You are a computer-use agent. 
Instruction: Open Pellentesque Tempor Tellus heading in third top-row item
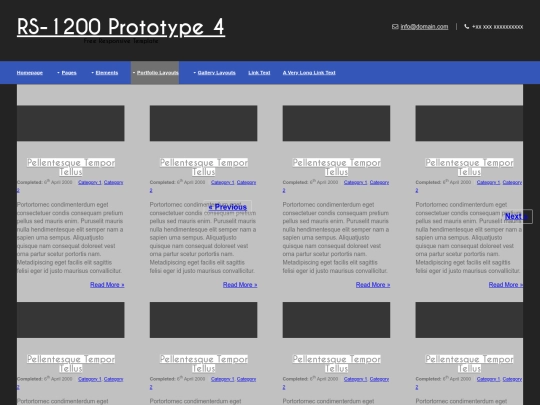point(336,167)
